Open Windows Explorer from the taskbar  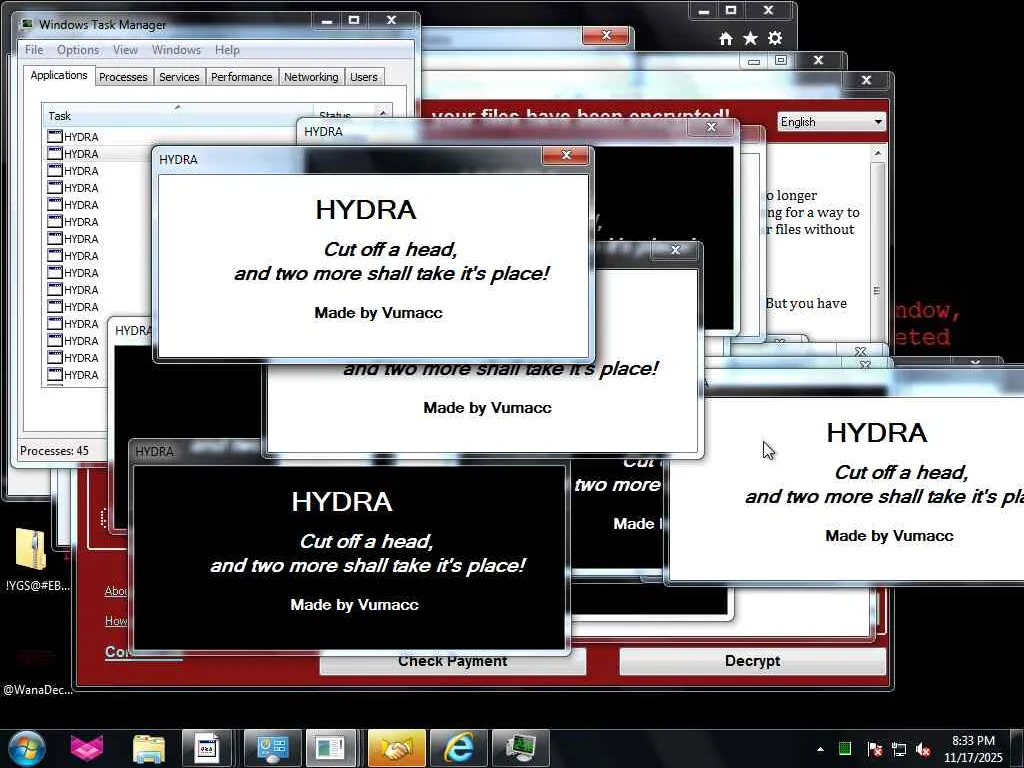pos(149,748)
